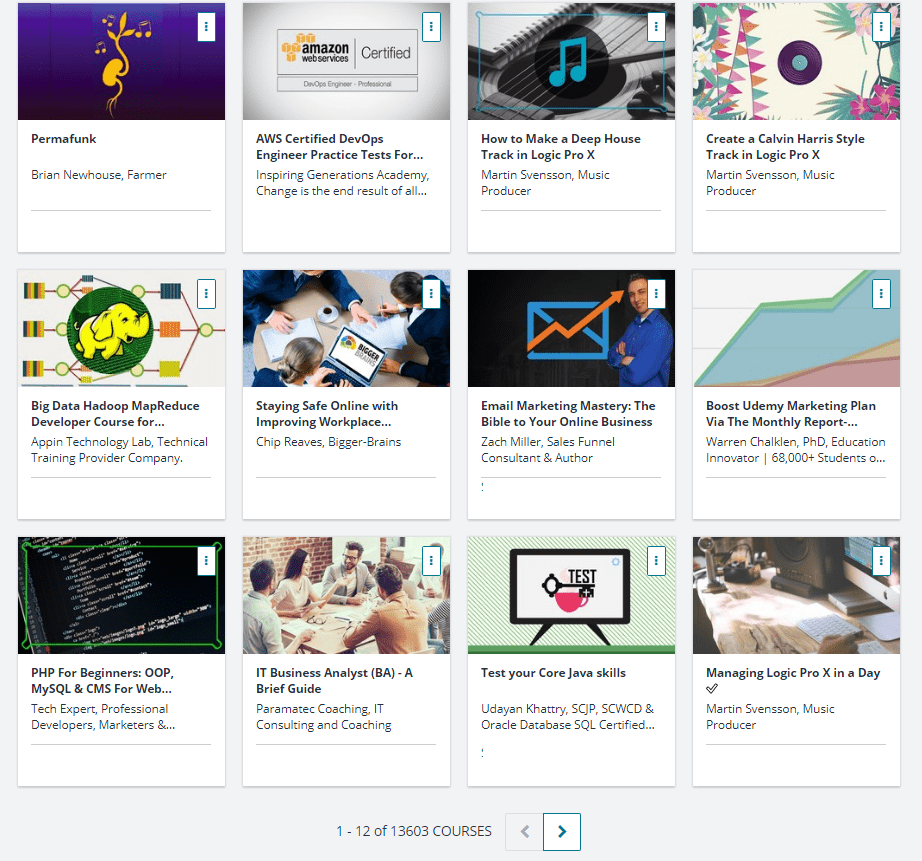
Task: Go to next page of courses
Action: click(562, 832)
